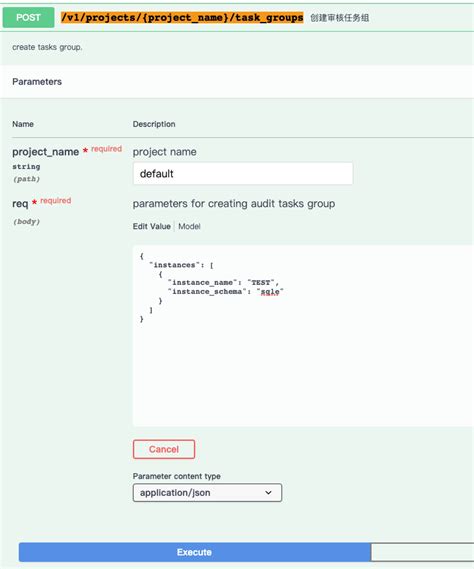The height and width of the screenshot is (569, 474).
Task: Click the Chinese endpoint summary text
Action: 339,18
